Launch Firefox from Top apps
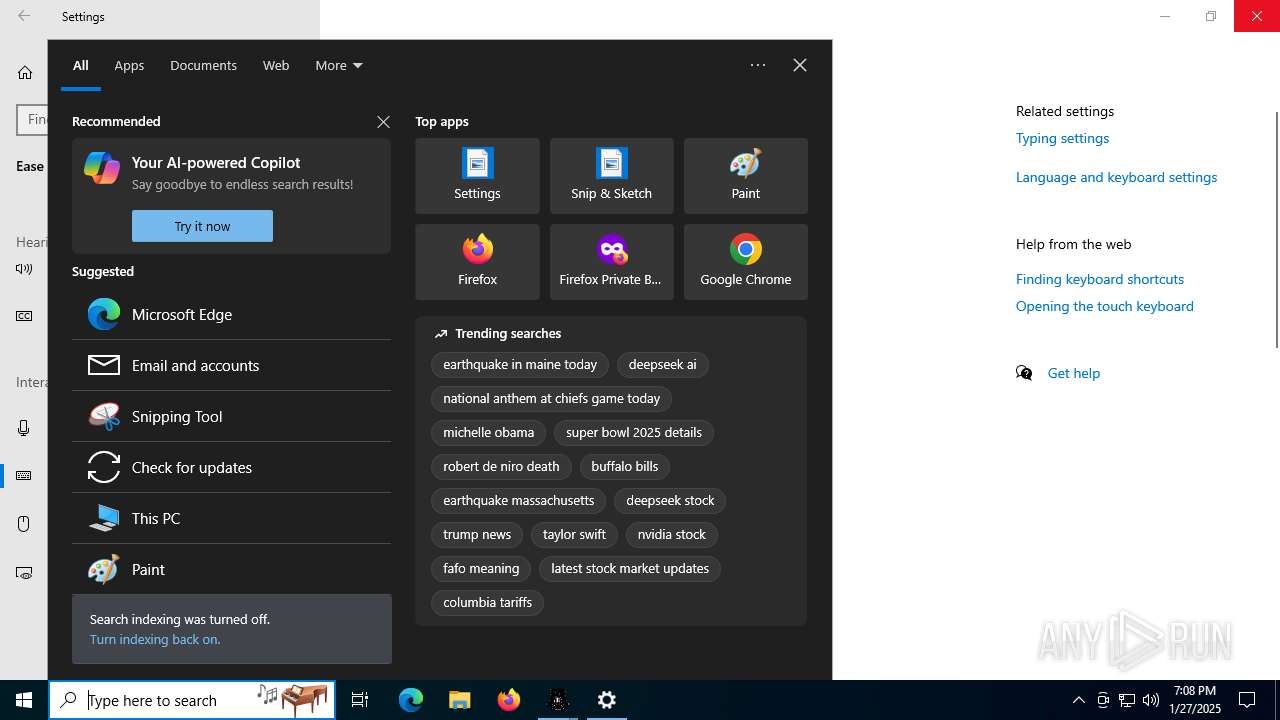 coord(477,262)
